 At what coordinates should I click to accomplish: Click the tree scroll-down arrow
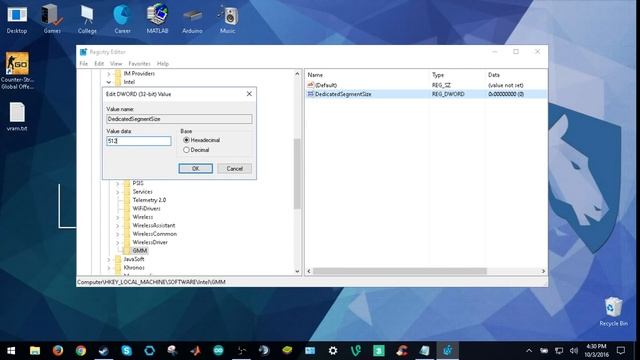pos(297,271)
